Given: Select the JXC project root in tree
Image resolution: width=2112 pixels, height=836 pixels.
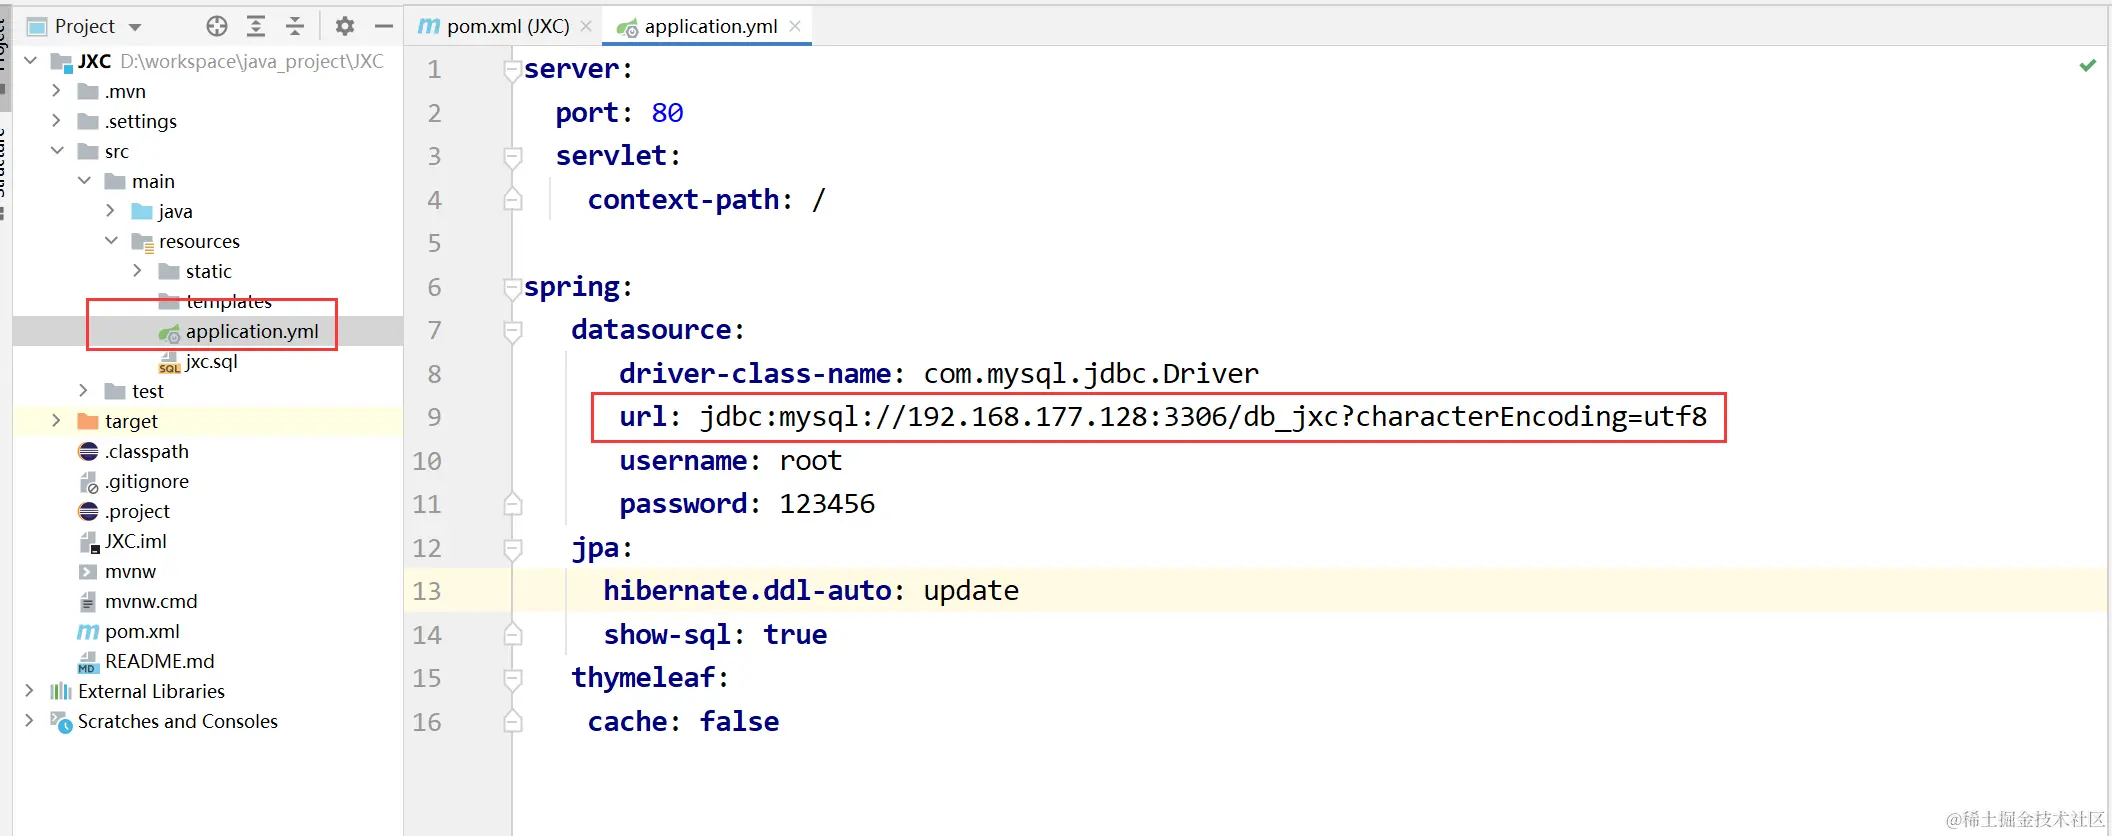Looking at the screenshot, I should (x=94, y=61).
